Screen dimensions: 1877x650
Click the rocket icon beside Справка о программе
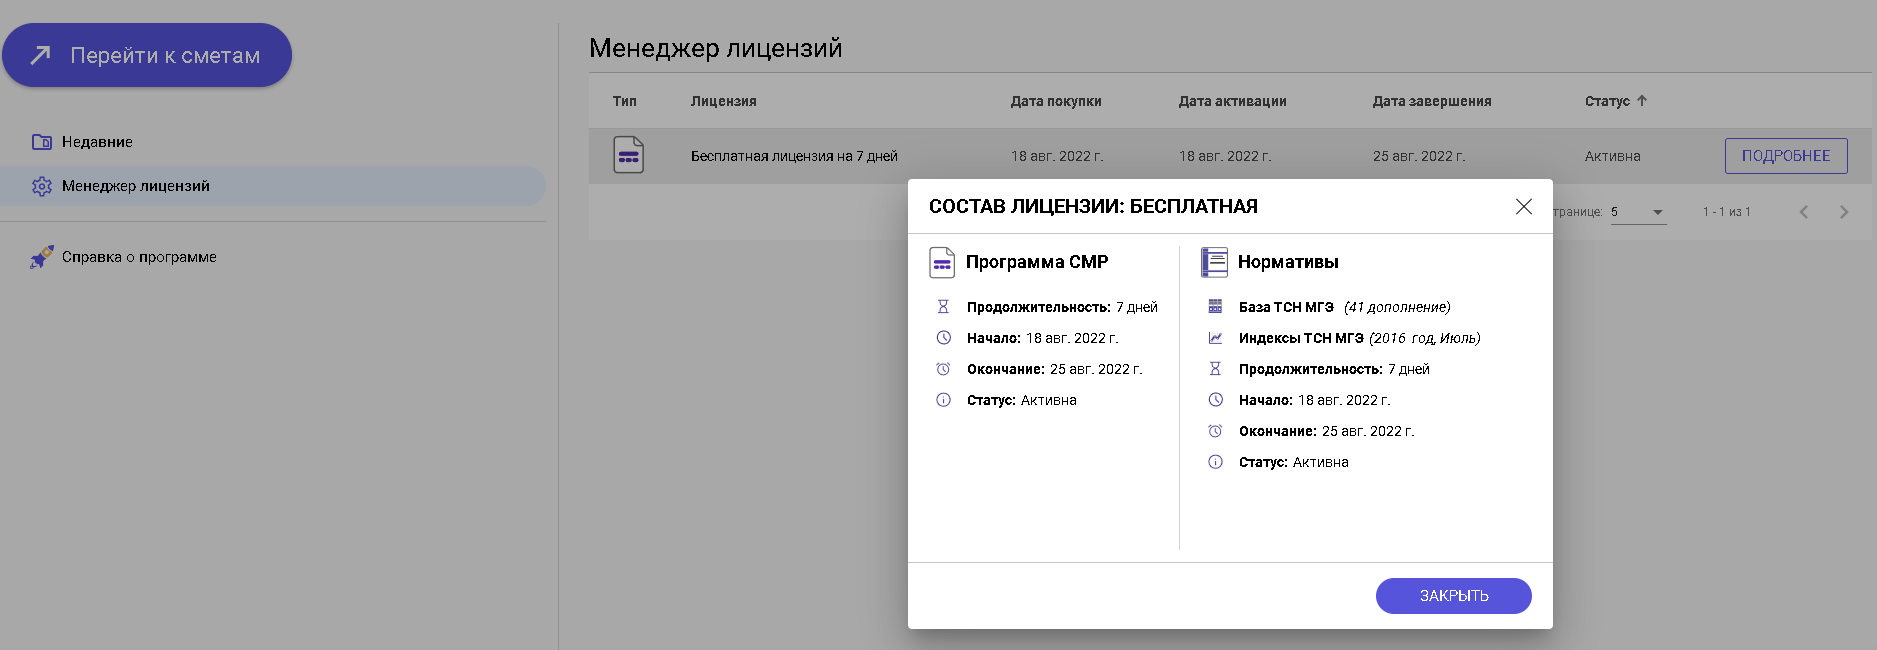[x=42, y=257]
